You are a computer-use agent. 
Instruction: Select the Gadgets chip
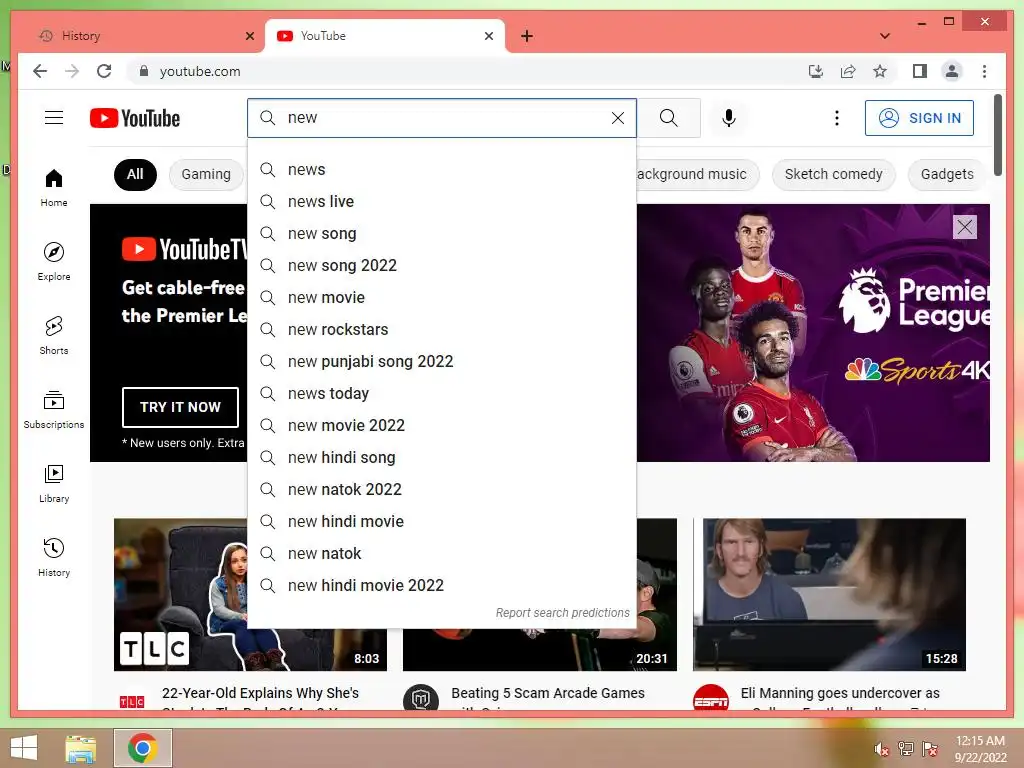946,174
